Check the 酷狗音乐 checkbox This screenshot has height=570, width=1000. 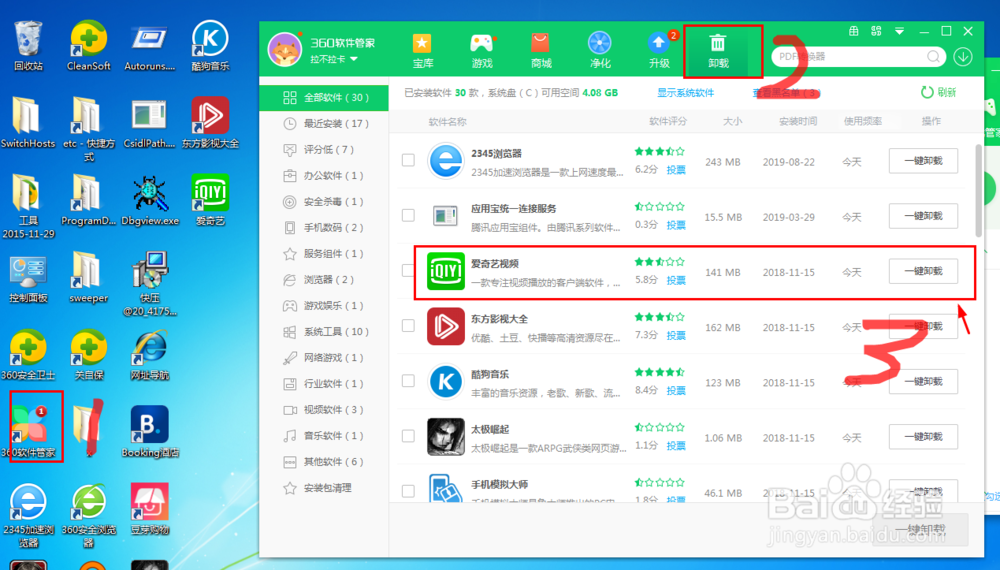(x=408, y=381)
